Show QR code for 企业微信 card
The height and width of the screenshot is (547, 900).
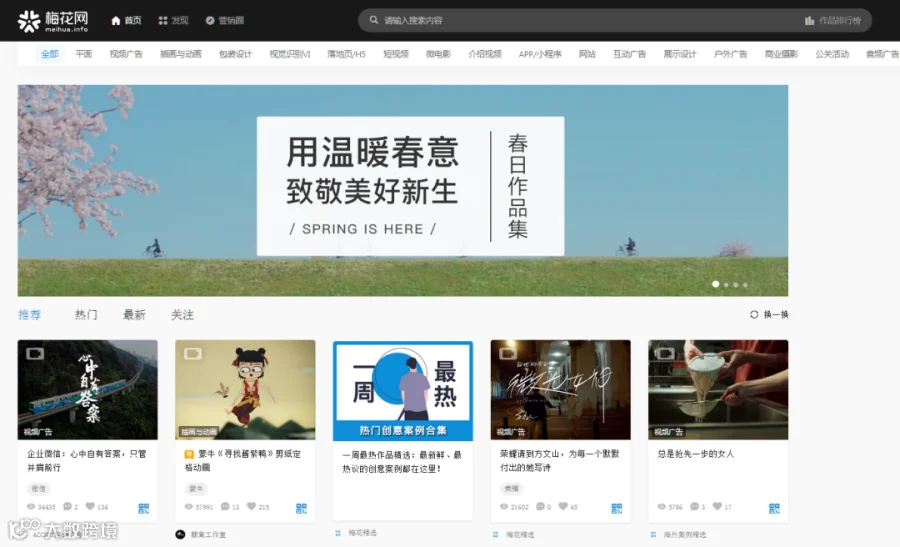click(x=143, y=509)
